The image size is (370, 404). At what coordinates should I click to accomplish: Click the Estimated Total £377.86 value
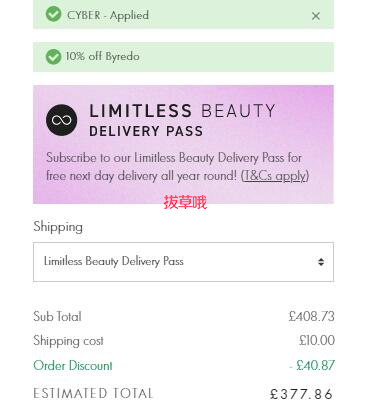301,394
